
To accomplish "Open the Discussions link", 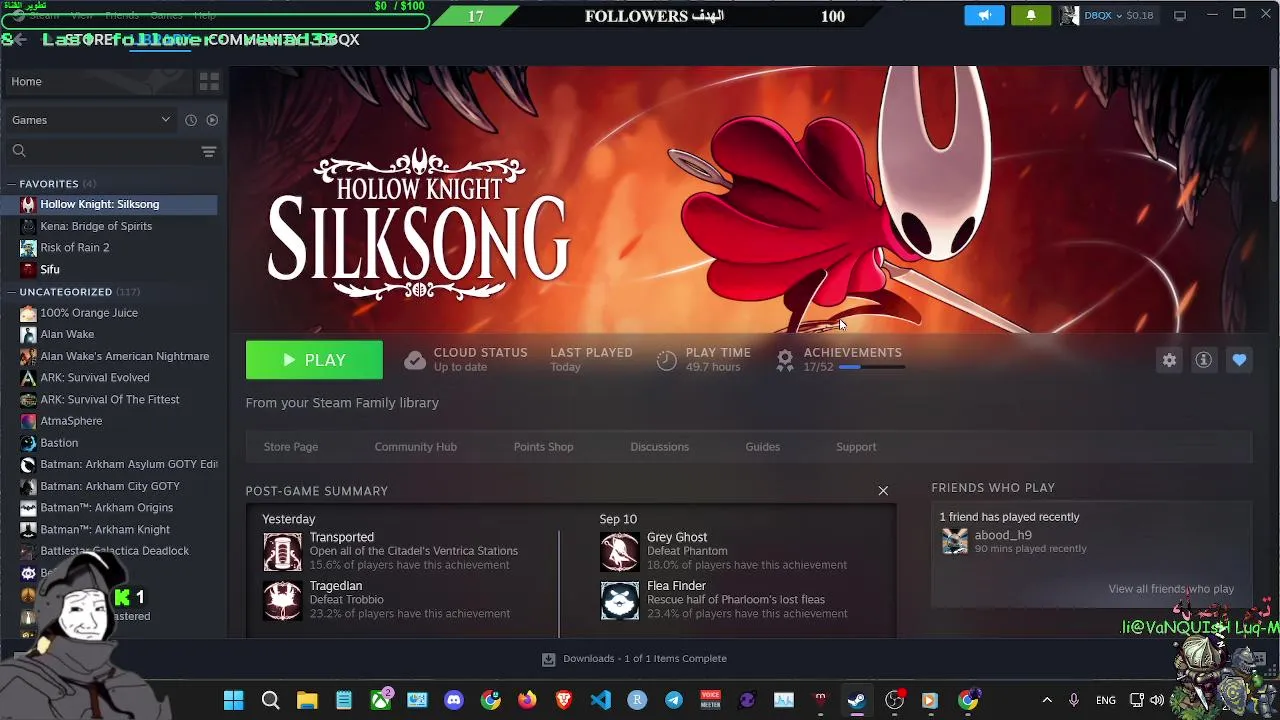I will (x=659, y=447).
